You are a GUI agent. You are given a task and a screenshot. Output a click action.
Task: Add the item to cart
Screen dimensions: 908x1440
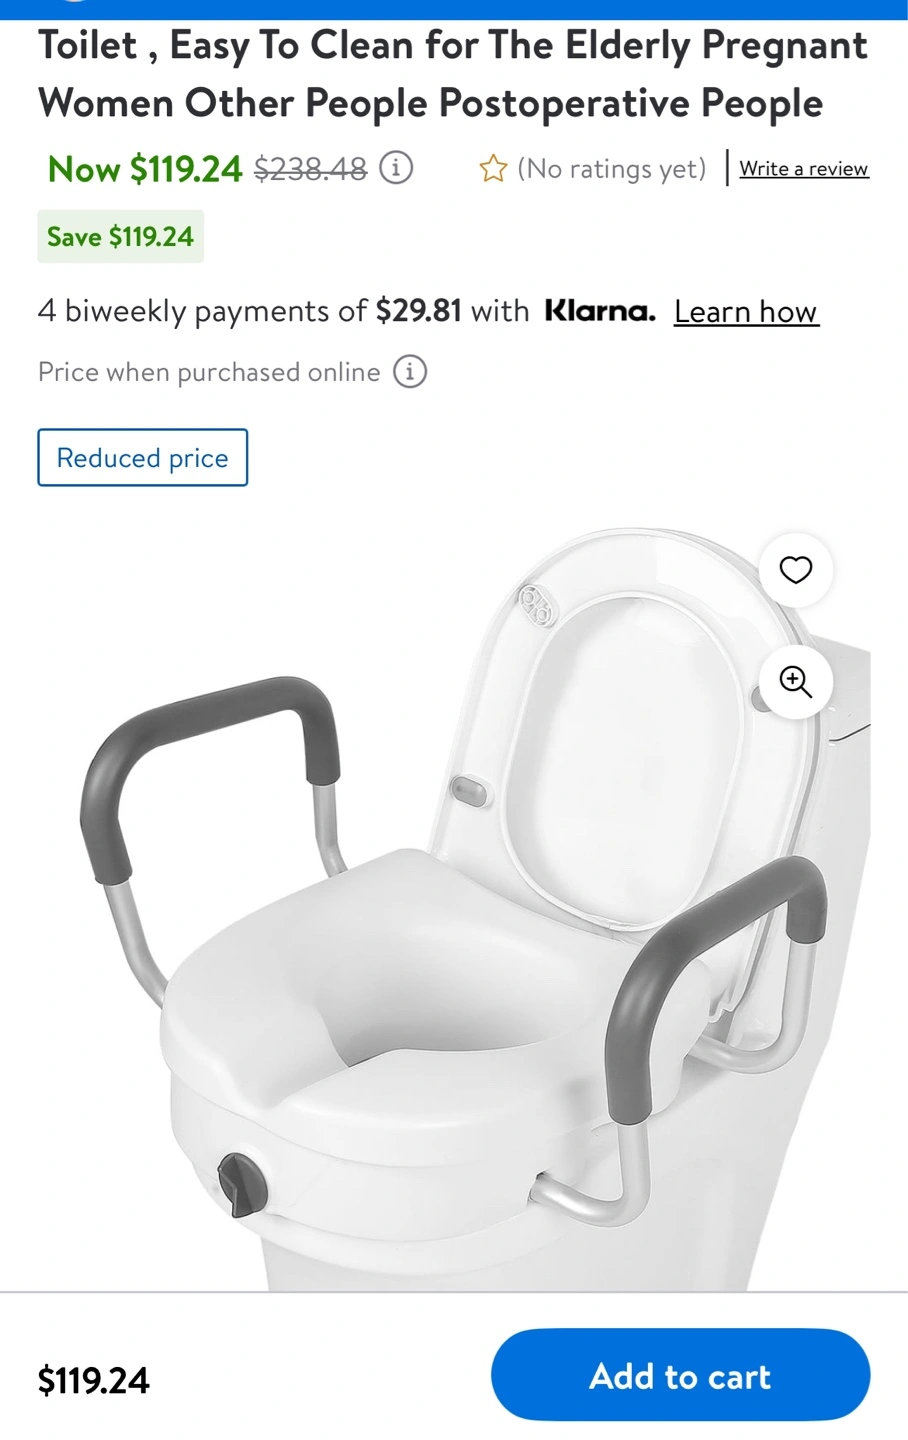click(680, 1375)
